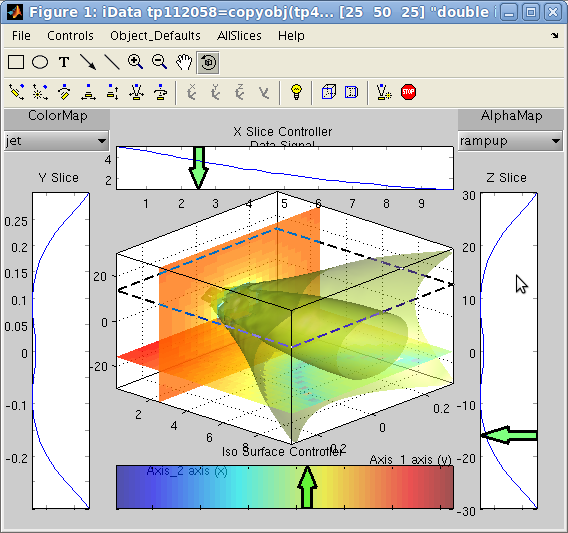The height and width of the screenshot is (533, 568).
Task: Click the Iso Surface Controller color bar
Action: [285, 487]
